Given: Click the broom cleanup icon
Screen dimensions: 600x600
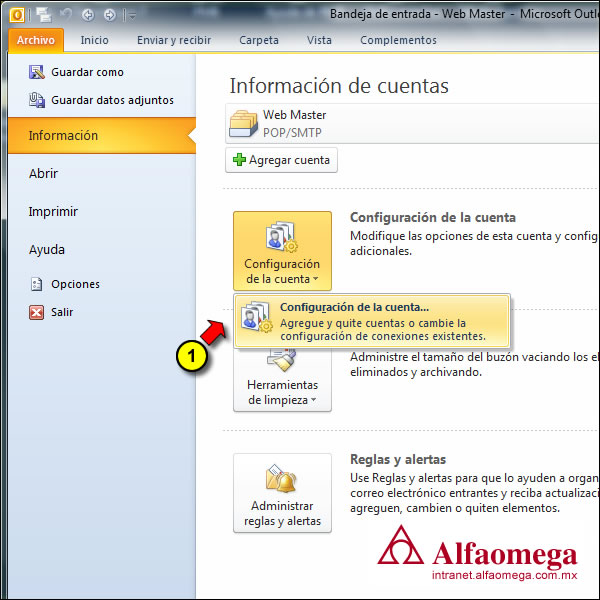Looking at the screenshot, I should (x=282, y=359).
